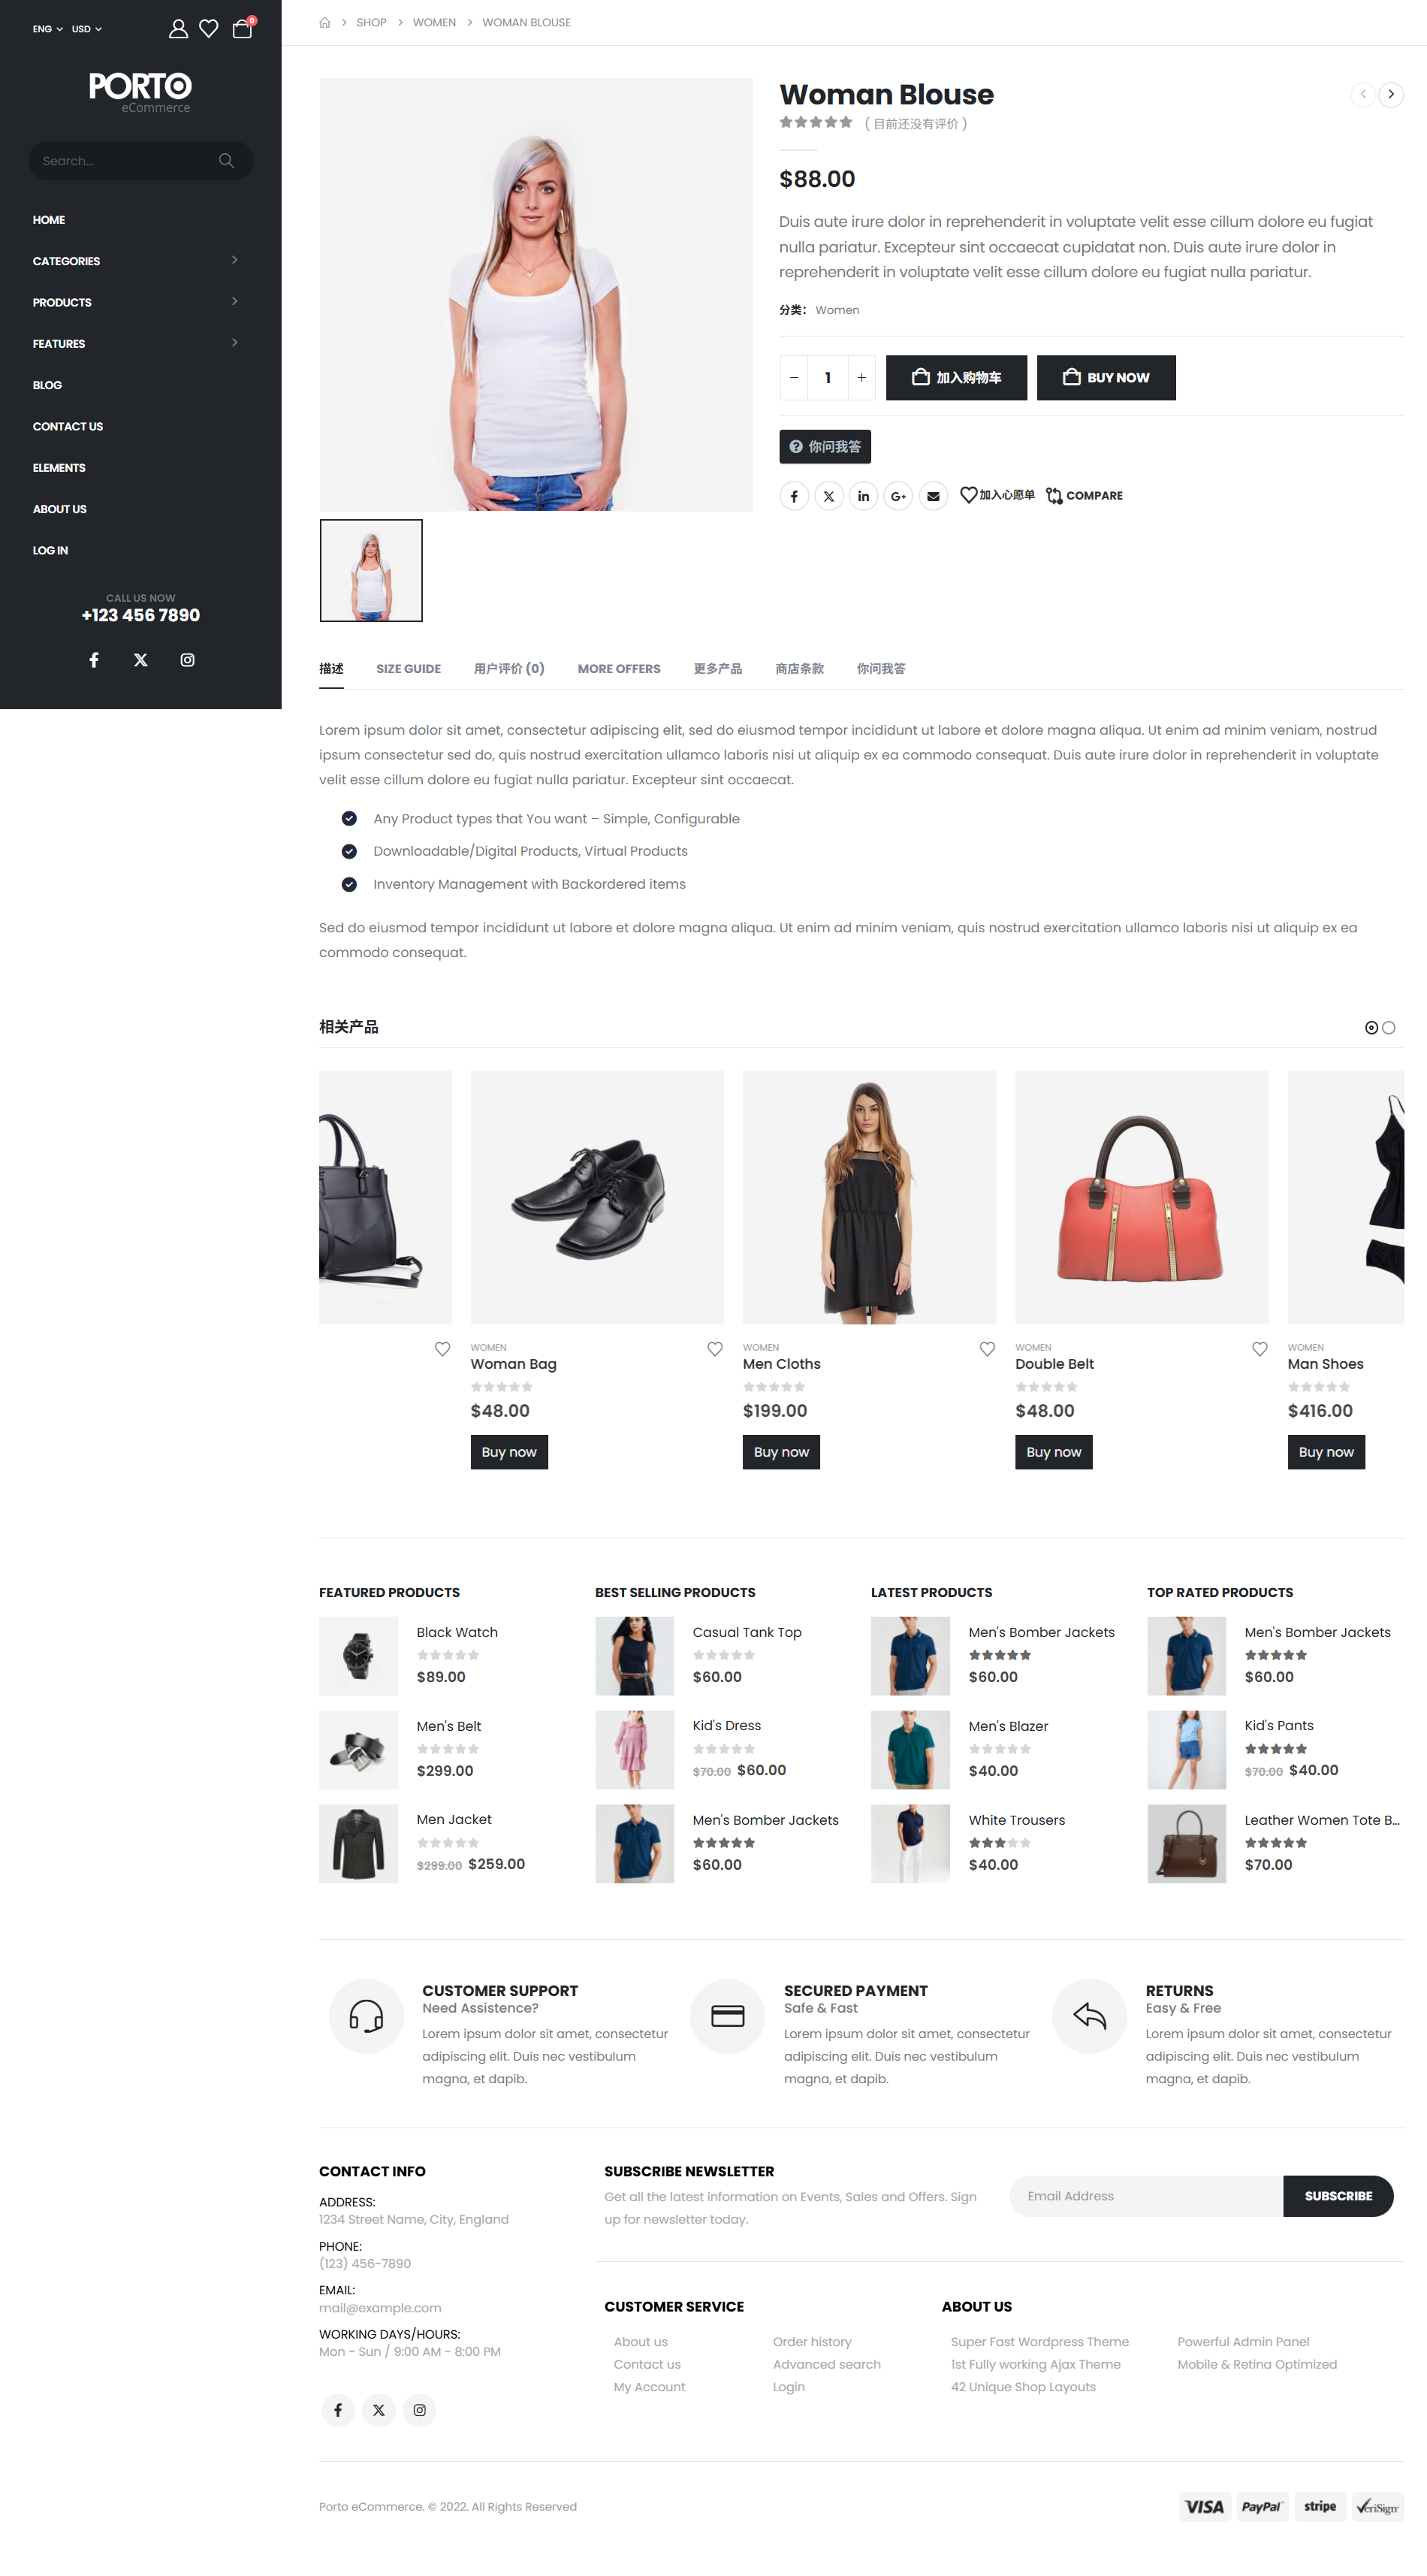1427x2576 pixels.
Task: Add Men Cloths to wishlist heart
Action: pos(987,1349)
